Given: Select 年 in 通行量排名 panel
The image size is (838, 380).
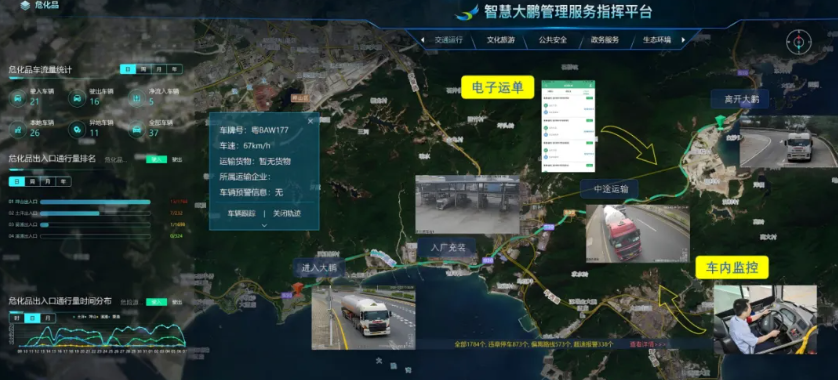Looking at the screenshot, I should coord(64,182).
